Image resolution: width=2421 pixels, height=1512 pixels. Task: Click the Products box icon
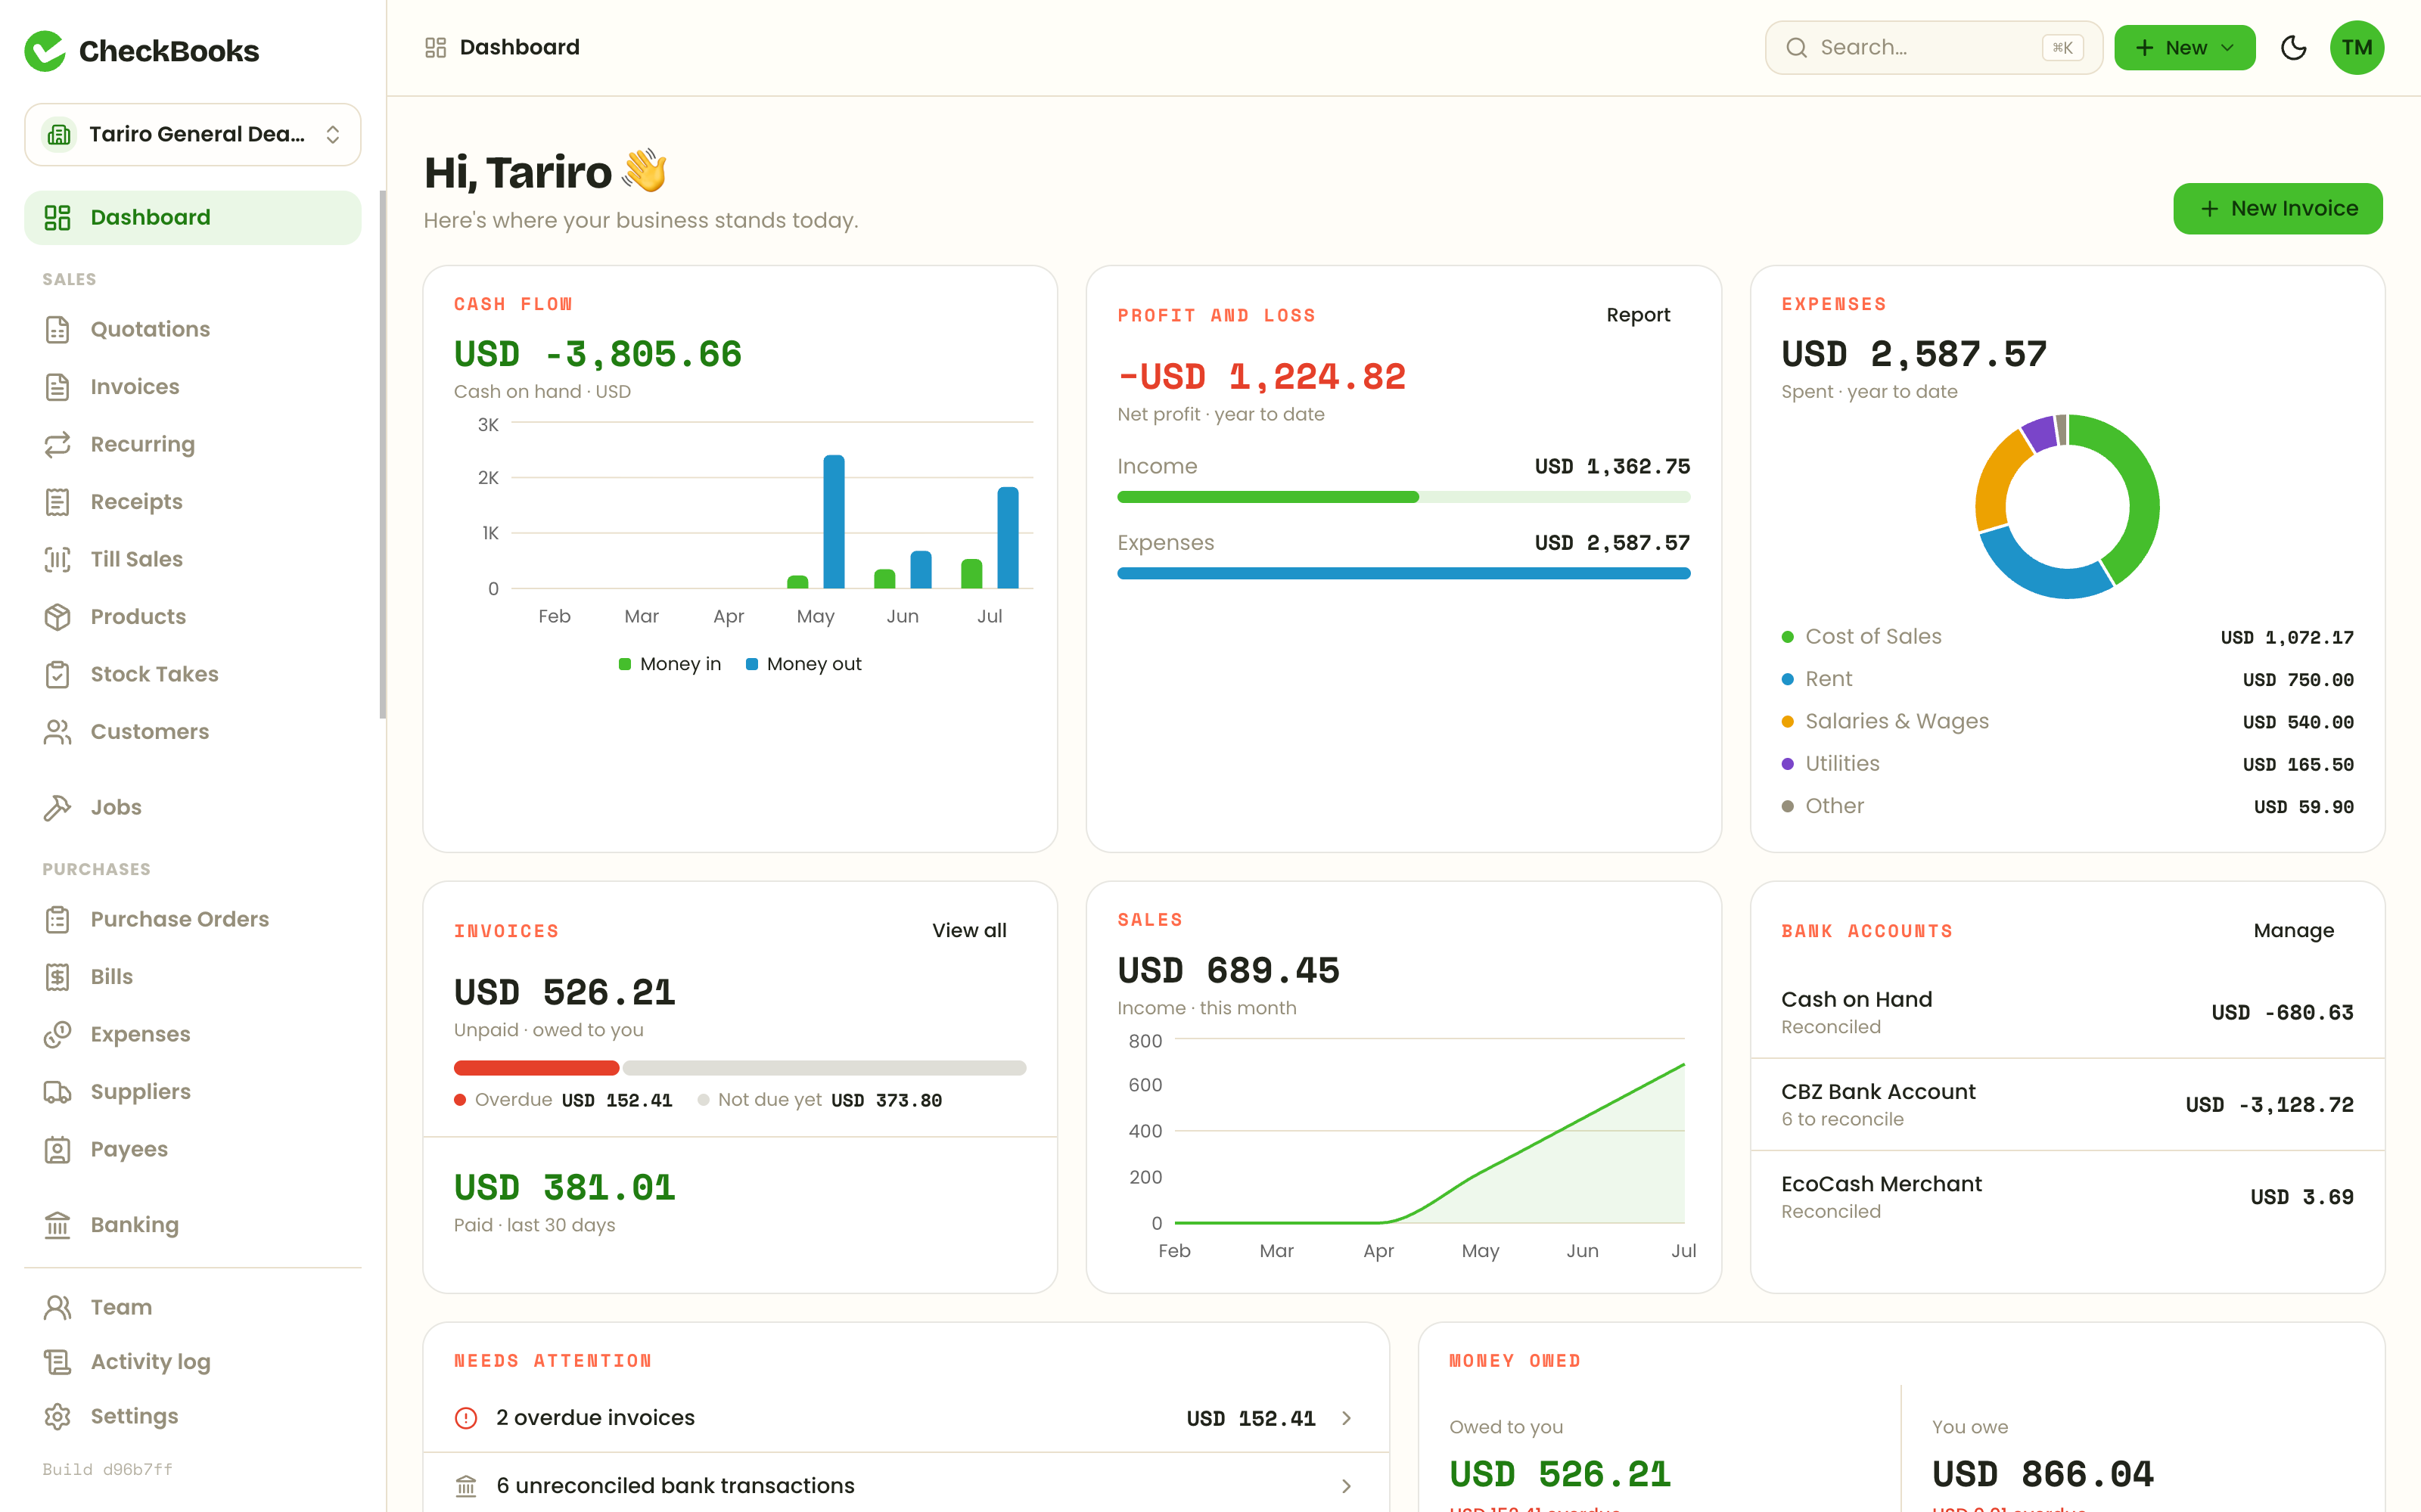point(57,617)
